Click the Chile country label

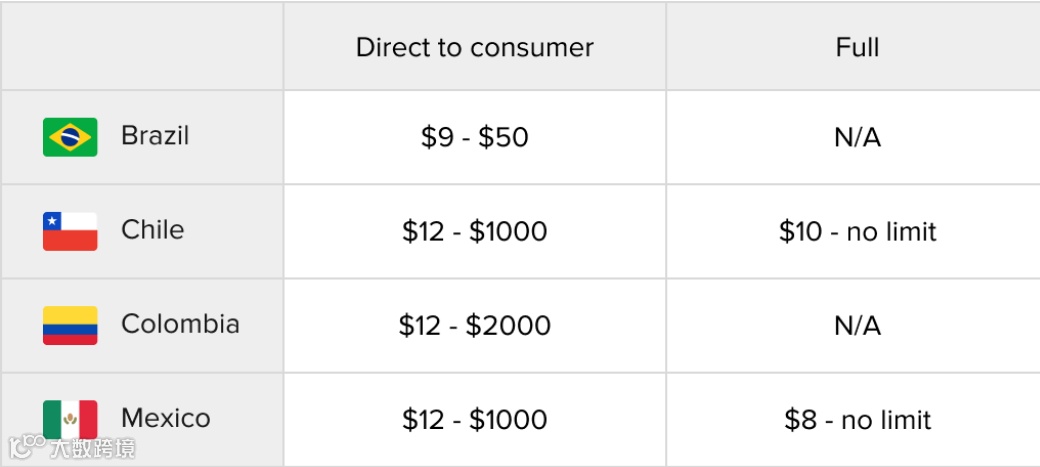click(153, 230)
